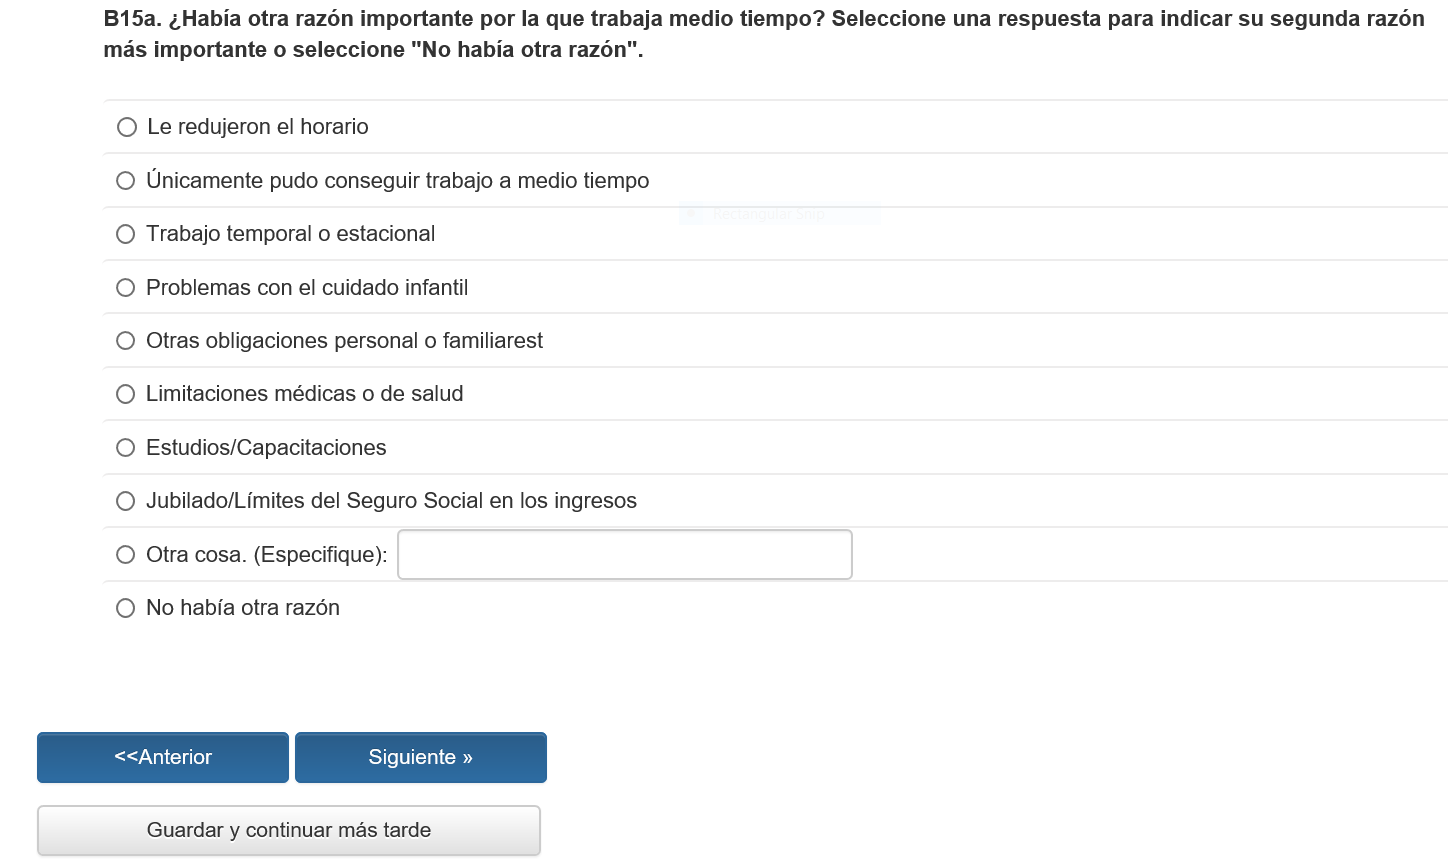Click the "Trabajo temporal o estacional" label text
This screenshot has height=868, width=1448.
tap(290, 234)
